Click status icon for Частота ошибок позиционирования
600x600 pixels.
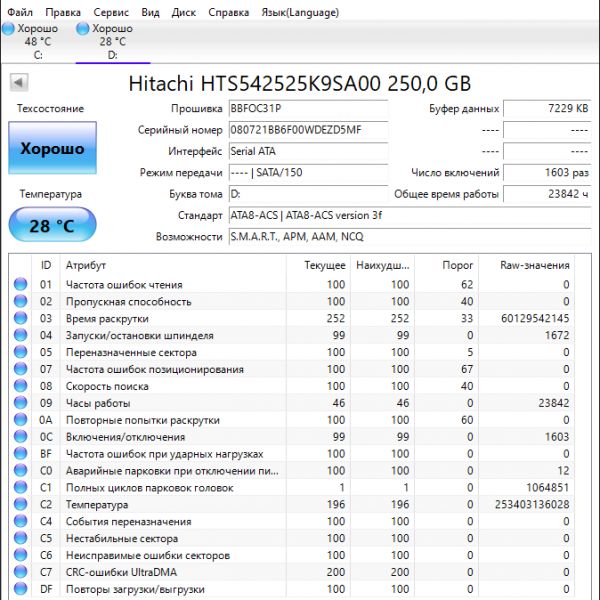click(20, 369)
